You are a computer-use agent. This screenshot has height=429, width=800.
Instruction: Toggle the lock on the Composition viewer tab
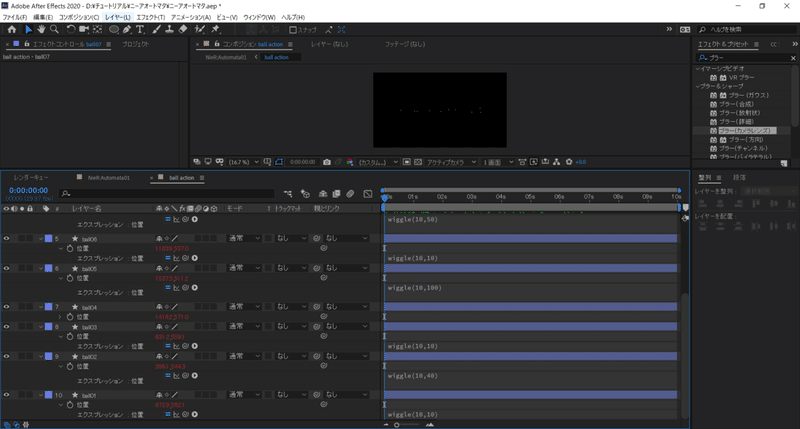(x=217, y=44)
